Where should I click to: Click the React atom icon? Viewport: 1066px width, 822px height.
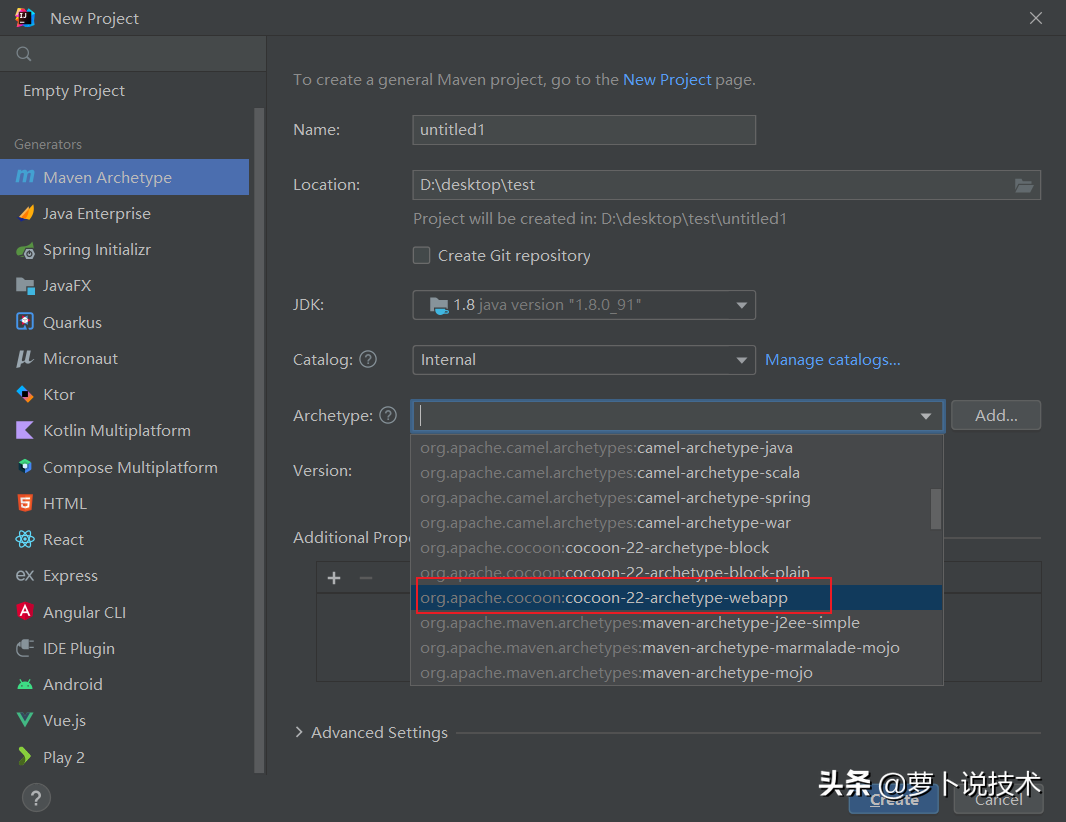pos(25,539)
